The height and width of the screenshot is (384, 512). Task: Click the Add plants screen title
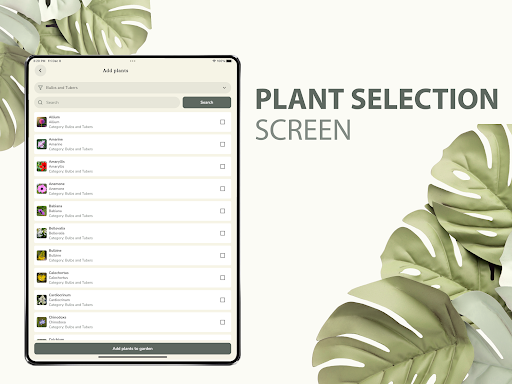click(115, 71)
